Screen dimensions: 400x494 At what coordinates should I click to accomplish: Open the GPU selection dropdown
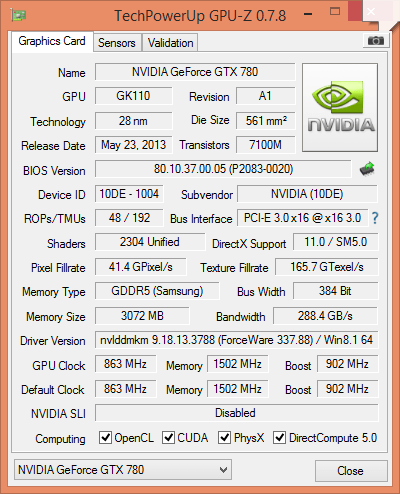pyautogui.click(x=123, y=470)
